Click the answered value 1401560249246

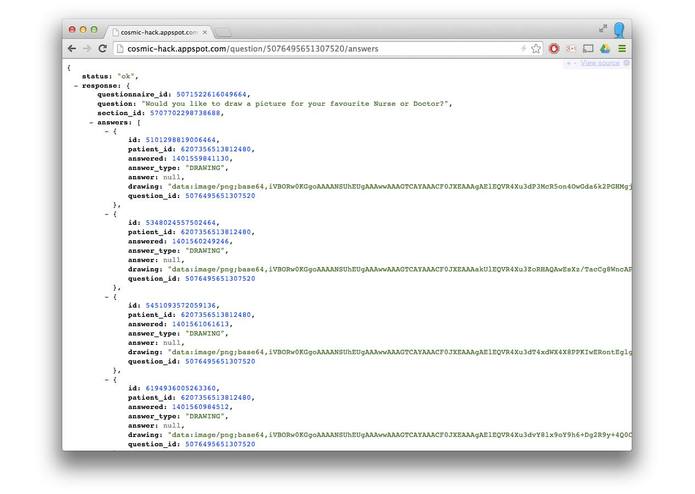coord(201,241)
